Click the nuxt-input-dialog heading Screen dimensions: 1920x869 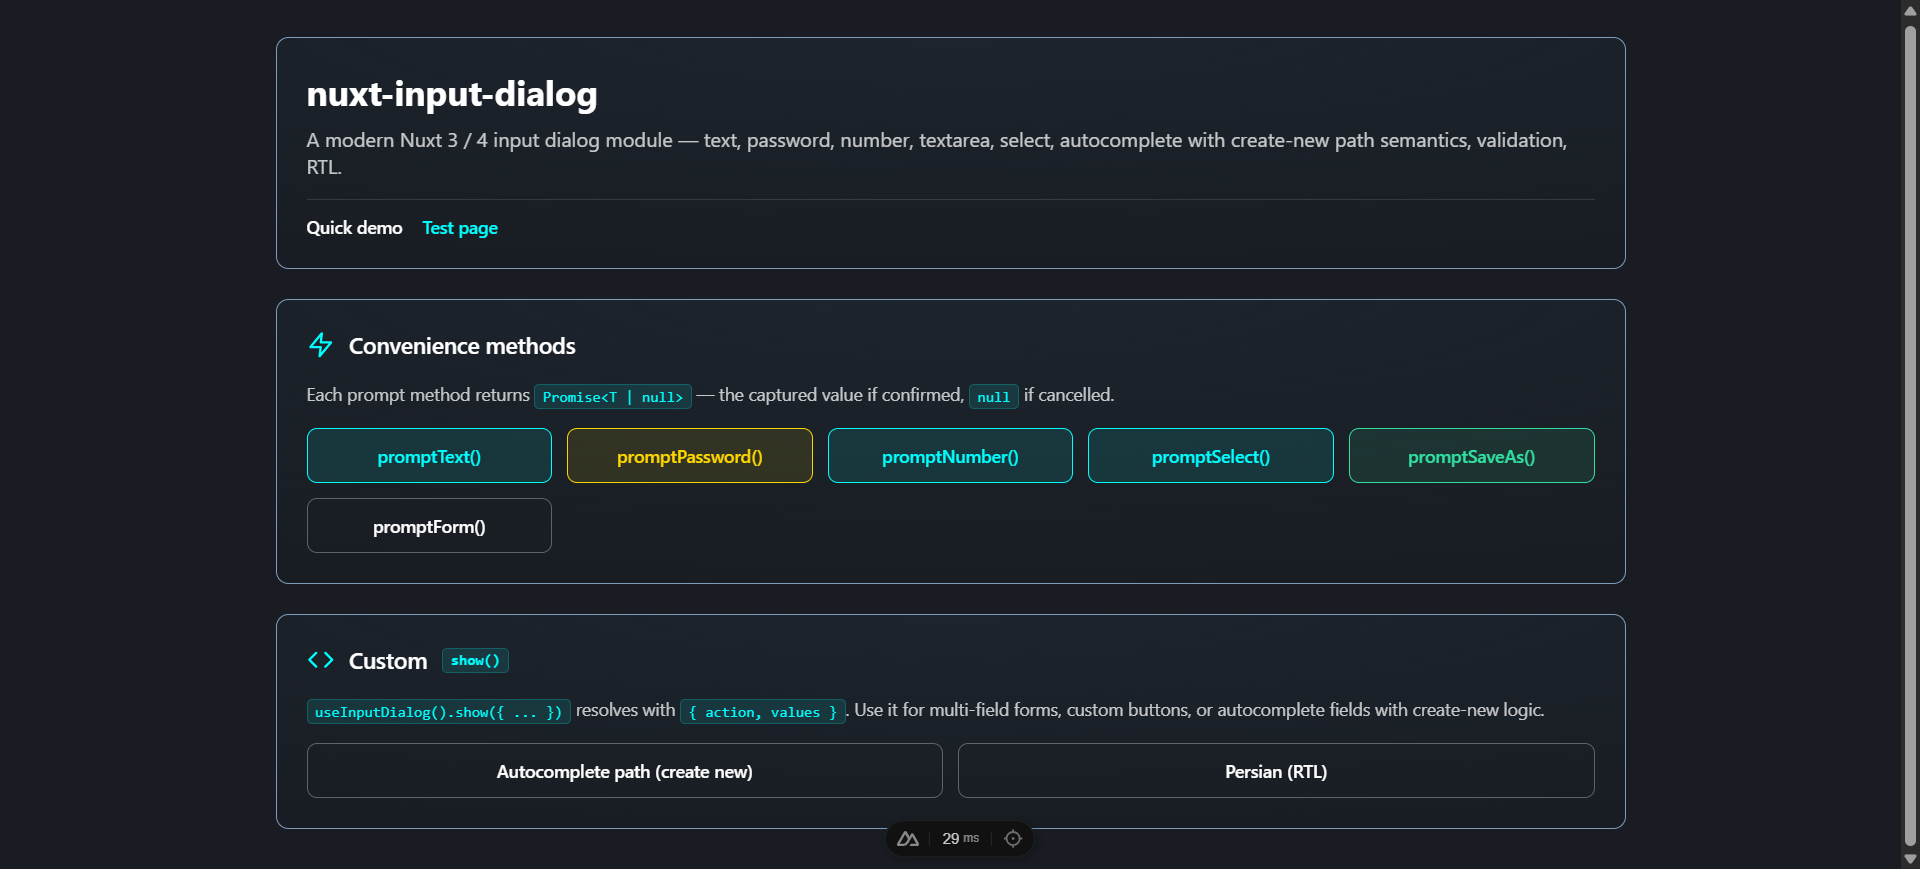452,94
